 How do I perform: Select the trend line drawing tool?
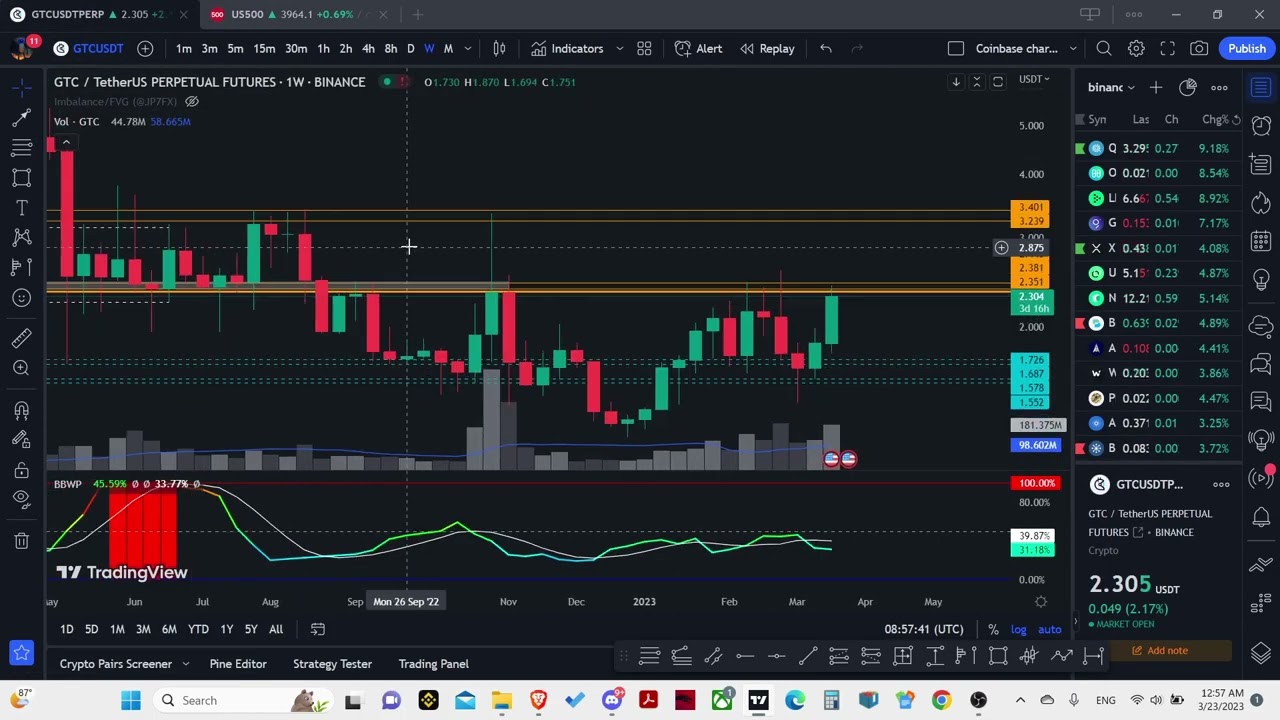[x=21, y=118]
